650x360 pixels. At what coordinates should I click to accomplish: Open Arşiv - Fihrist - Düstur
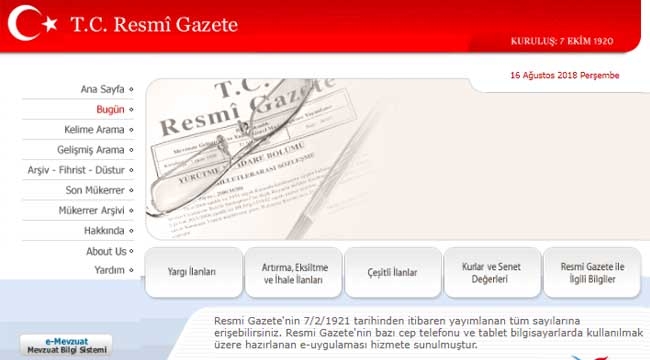click(76, 170)
